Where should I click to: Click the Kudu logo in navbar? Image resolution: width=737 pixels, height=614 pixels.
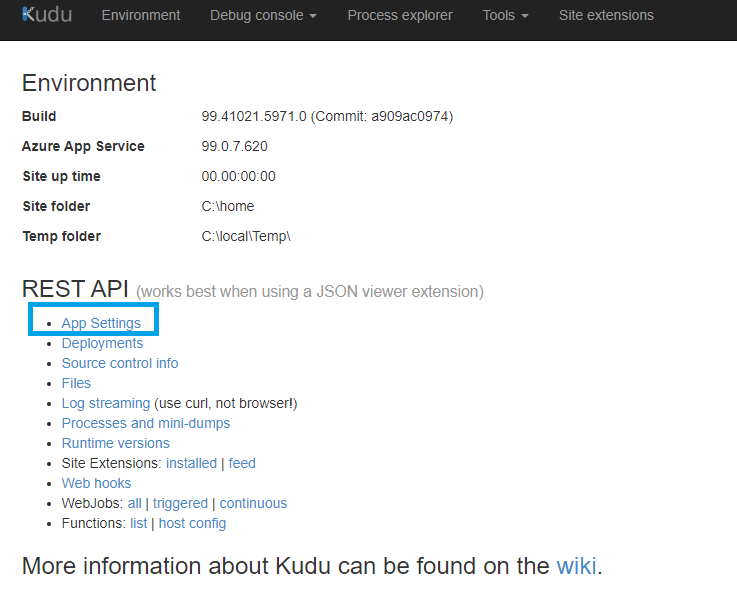pyautogui.click(x=48, y=15)
